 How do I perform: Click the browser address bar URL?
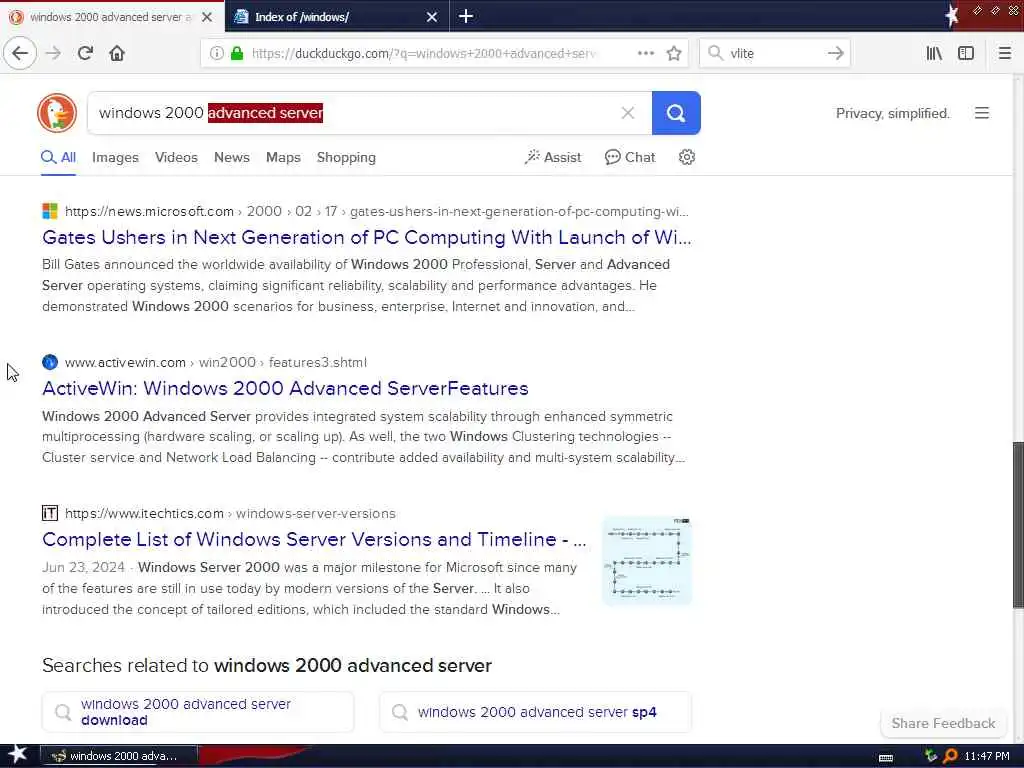423,53
